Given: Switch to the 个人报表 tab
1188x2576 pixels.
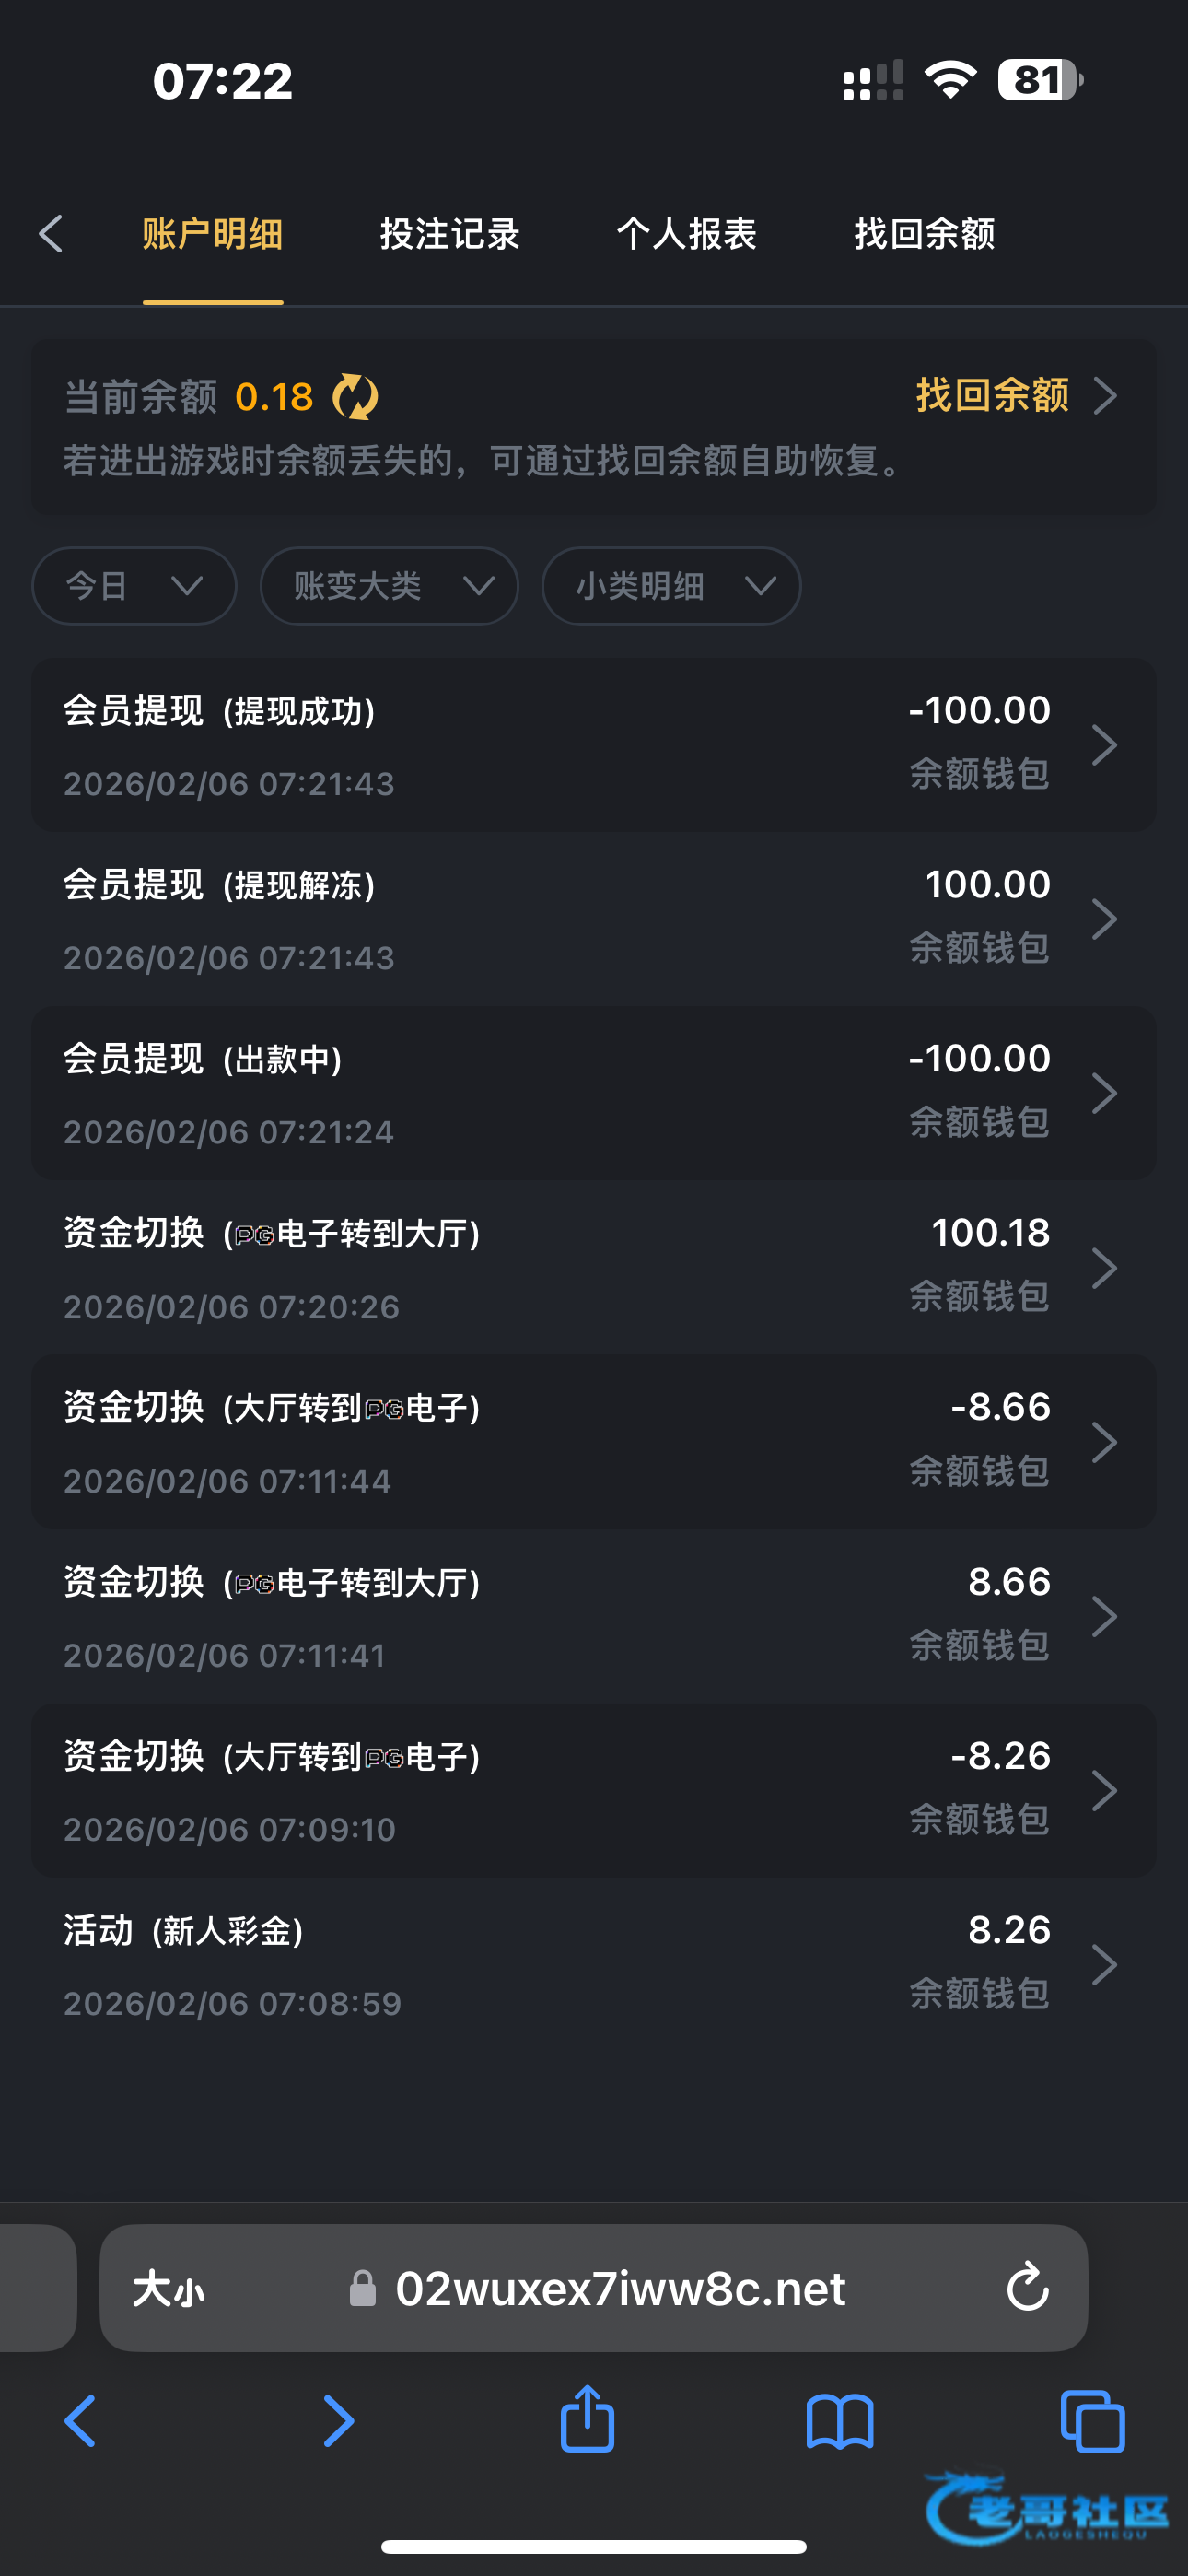Looking at the screenshot, I should click(687, 234).
